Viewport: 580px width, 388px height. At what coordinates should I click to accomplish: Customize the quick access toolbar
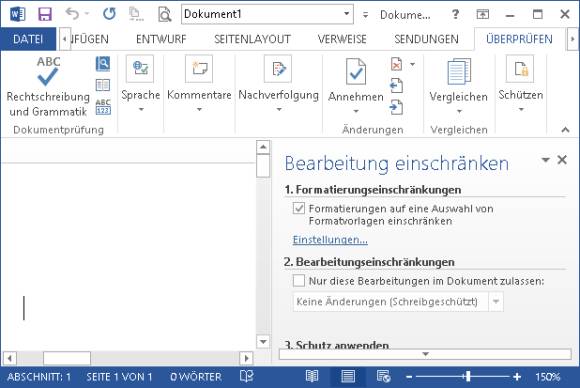point(365,15)
